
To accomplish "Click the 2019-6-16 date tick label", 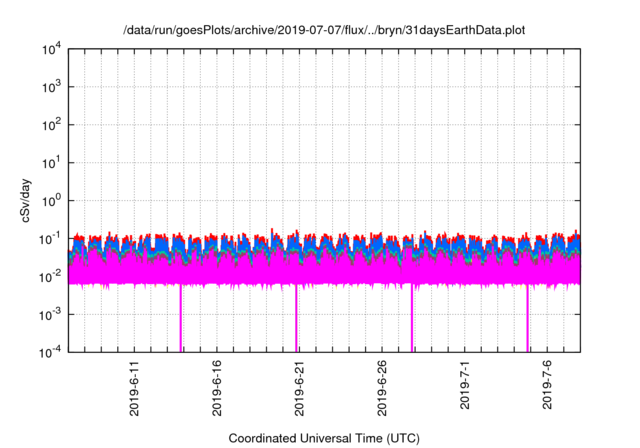I will 216,388.
